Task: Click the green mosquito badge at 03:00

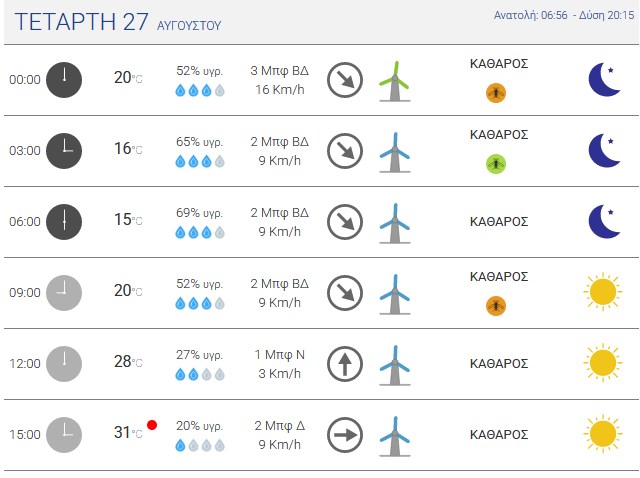Action: 496,164
